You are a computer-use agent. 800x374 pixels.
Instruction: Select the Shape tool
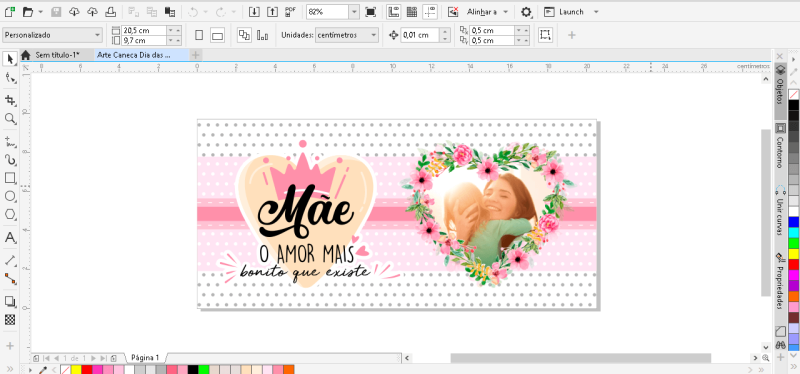(10, 78)
